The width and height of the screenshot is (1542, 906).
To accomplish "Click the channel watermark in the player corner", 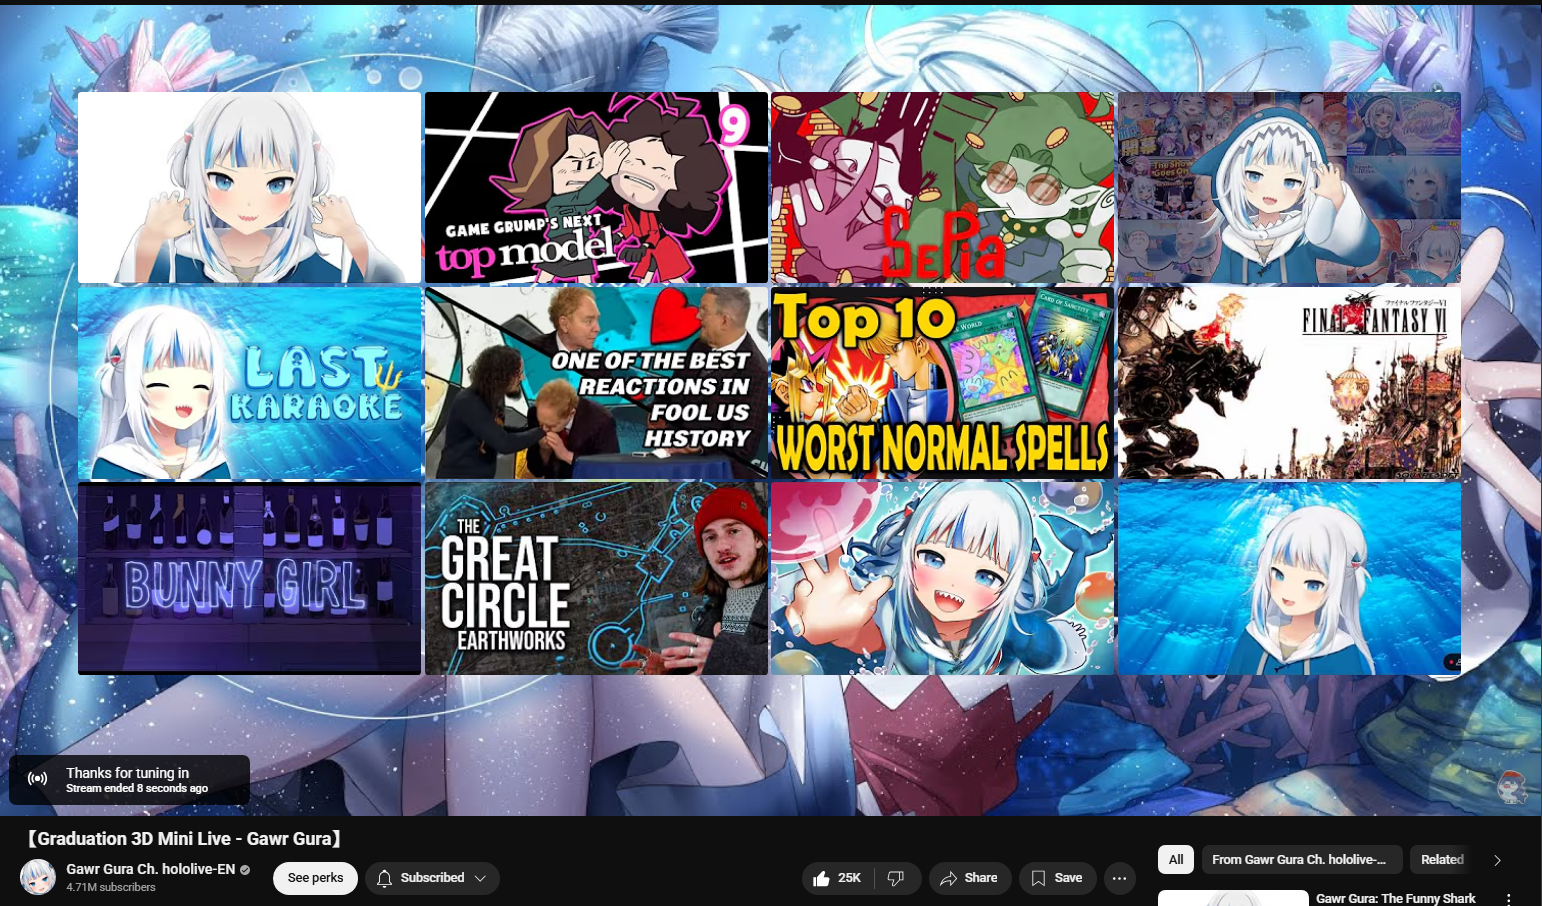I will point(1511,787).
